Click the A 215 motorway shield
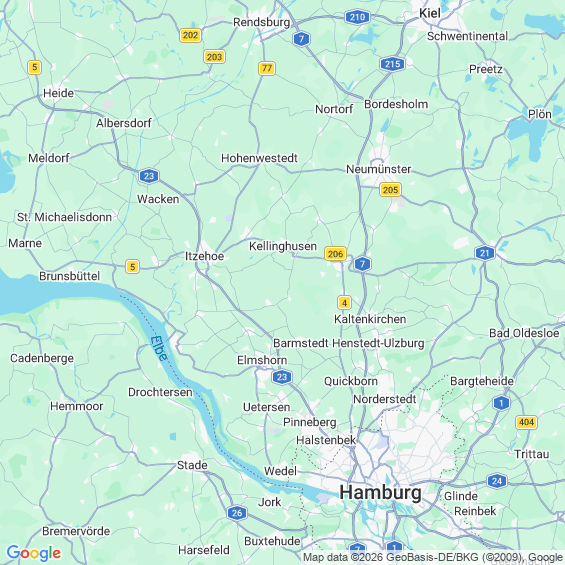 point(392,64)
